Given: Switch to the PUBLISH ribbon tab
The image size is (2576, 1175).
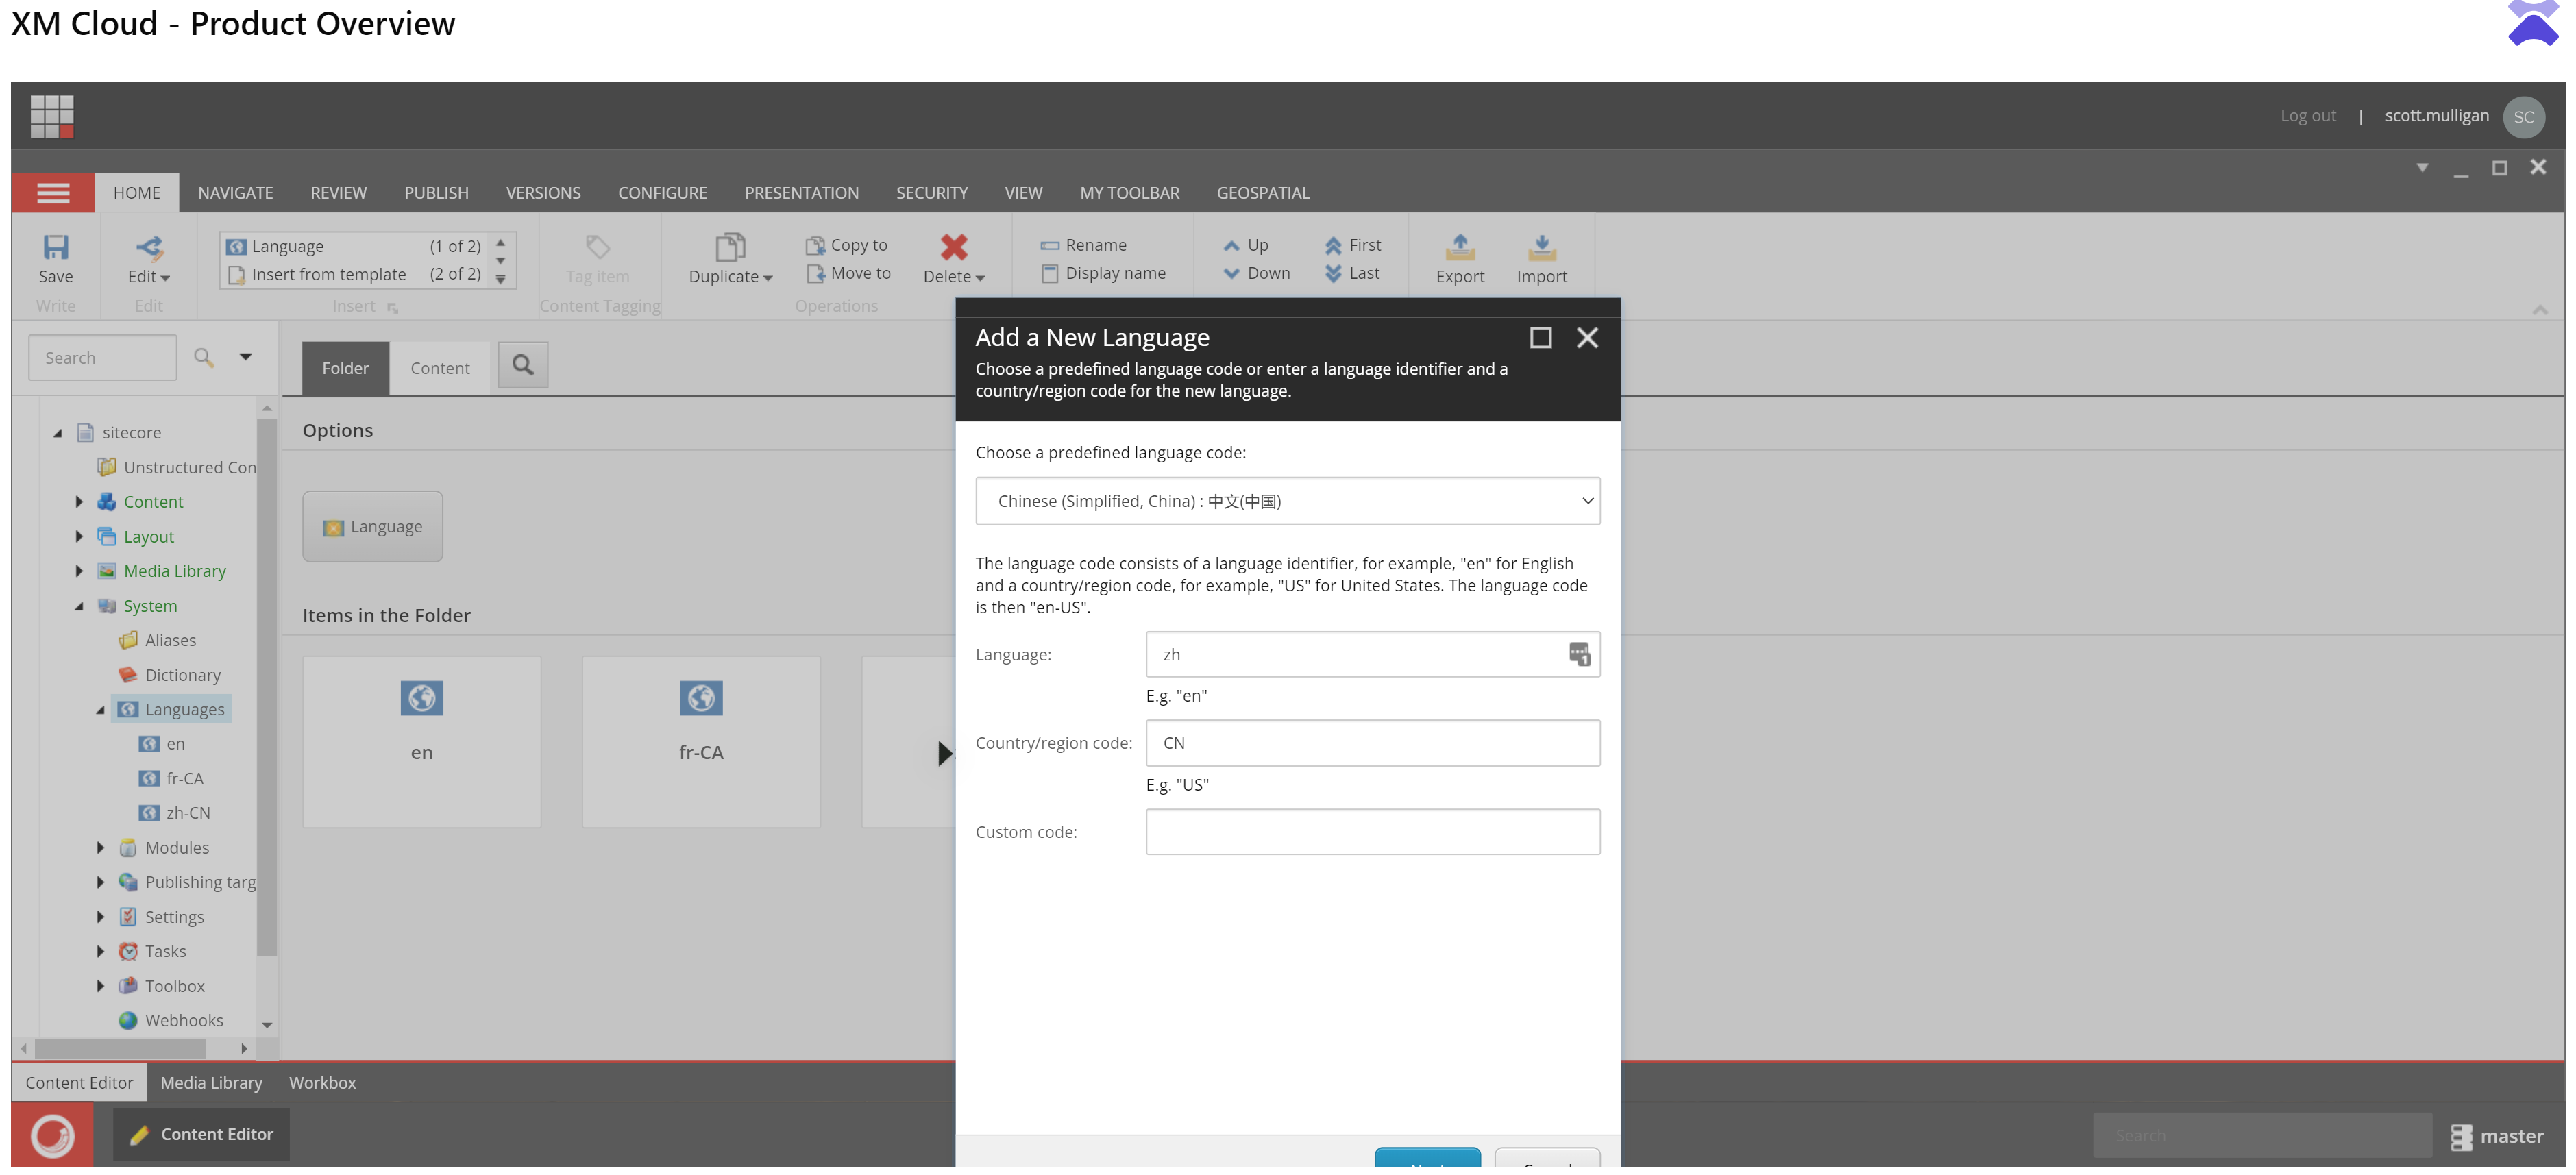Looking at the screenshot, I should tap(436, 193).
